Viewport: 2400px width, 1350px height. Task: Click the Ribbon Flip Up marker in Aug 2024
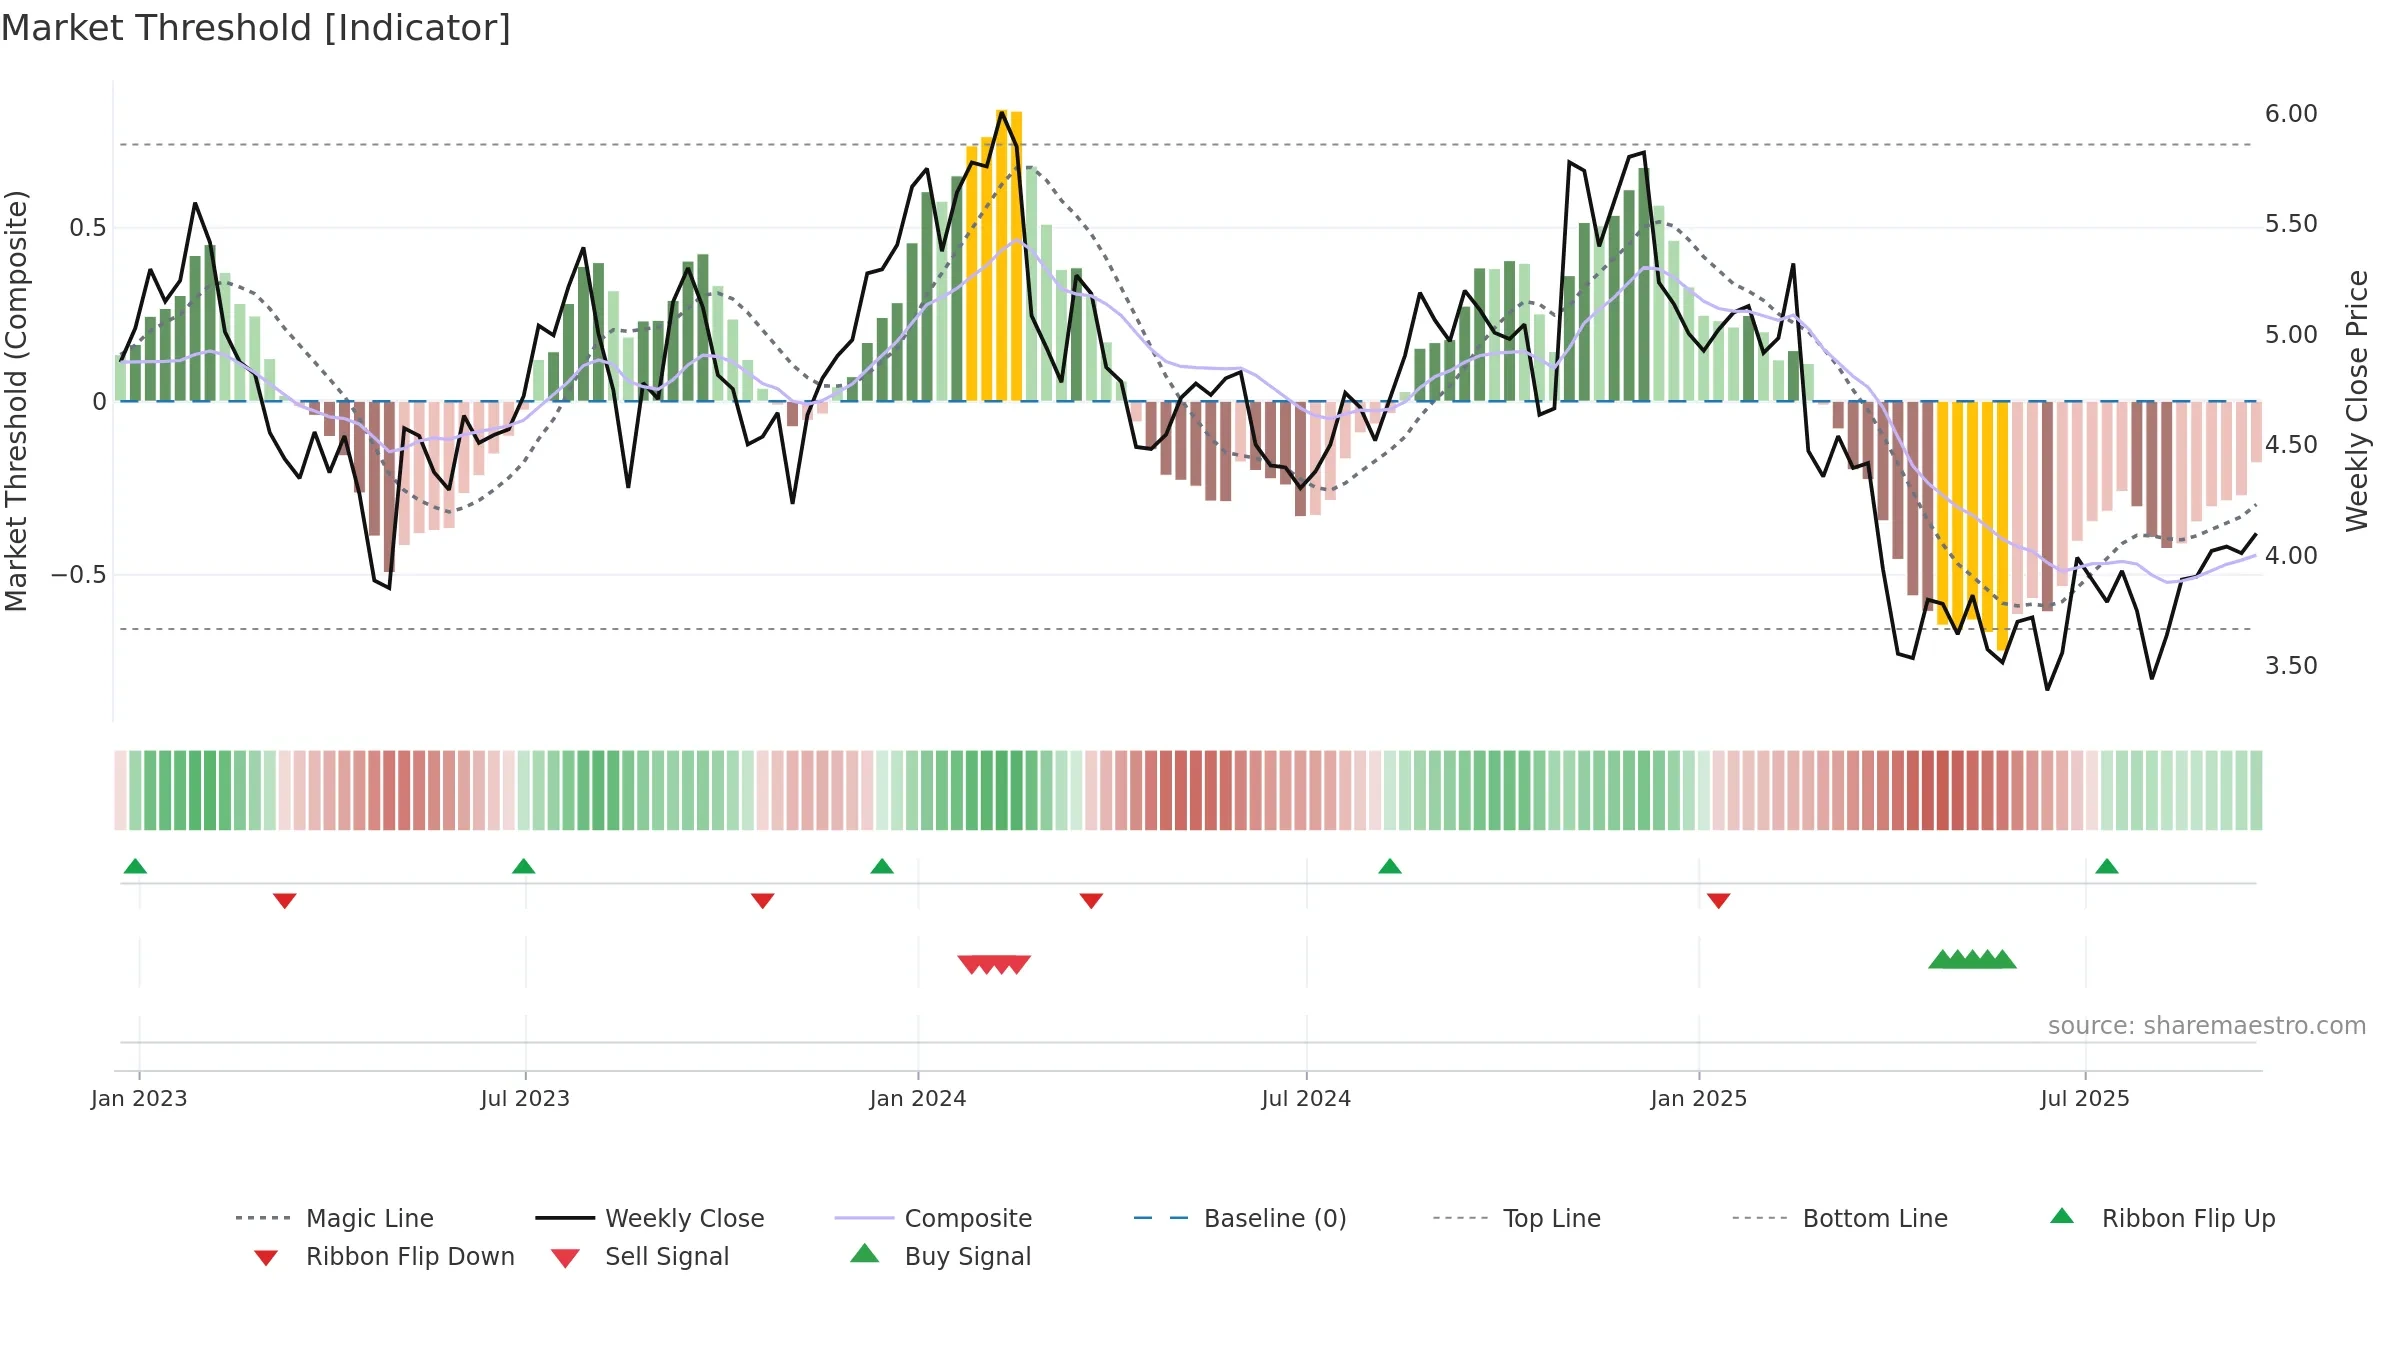click(x=1390, y=866)
